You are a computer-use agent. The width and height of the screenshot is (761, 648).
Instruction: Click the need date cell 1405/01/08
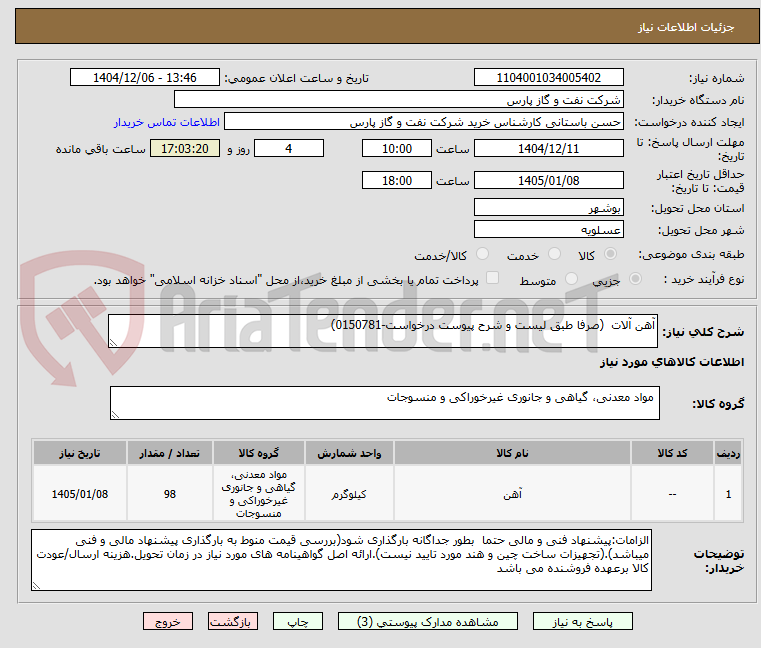(80, 494)
